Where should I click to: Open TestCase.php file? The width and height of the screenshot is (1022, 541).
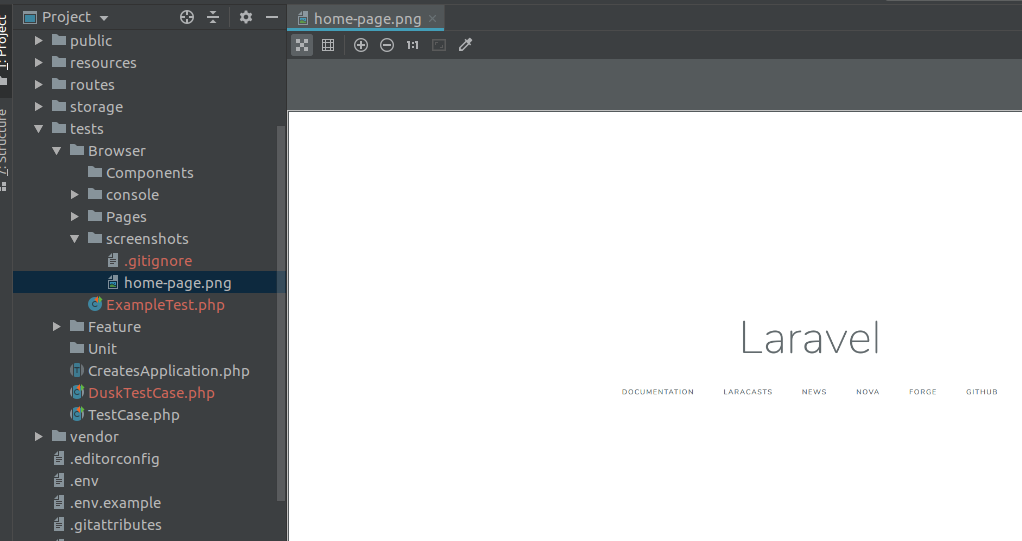click(134, 415)
